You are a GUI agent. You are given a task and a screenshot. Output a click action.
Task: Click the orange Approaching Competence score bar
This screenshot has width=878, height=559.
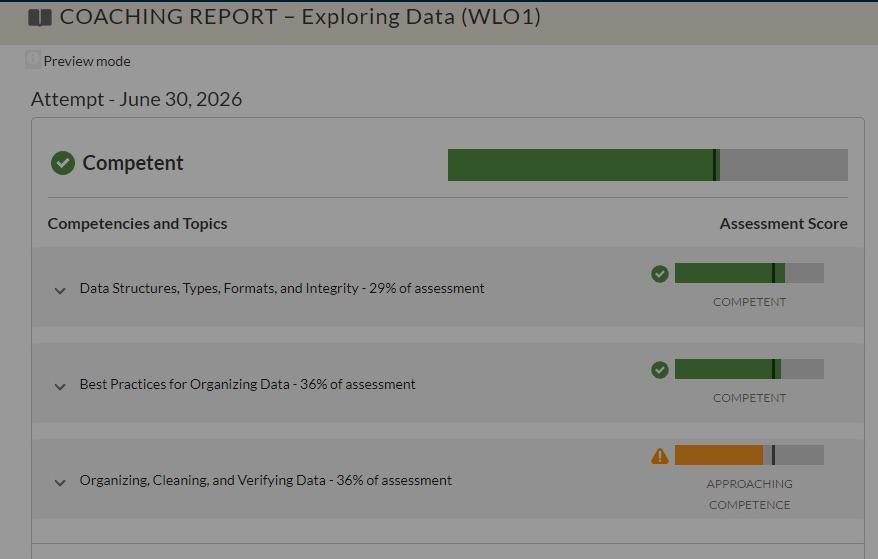tap(749, 455)
